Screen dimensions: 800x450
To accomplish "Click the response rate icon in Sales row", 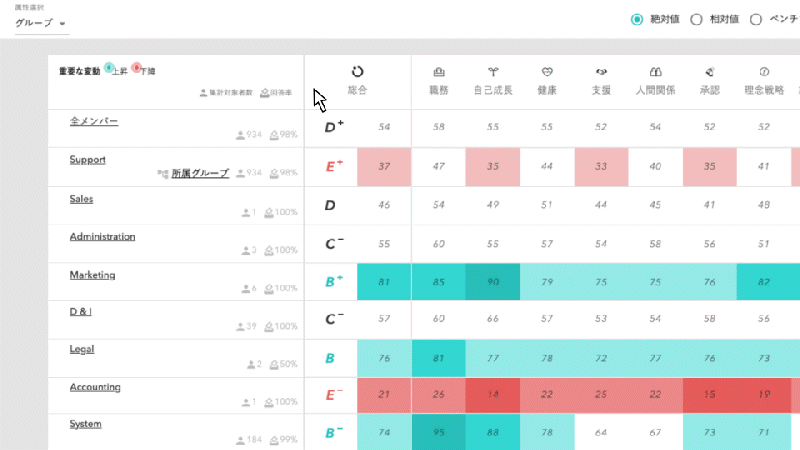I will (x=269, y=213).
